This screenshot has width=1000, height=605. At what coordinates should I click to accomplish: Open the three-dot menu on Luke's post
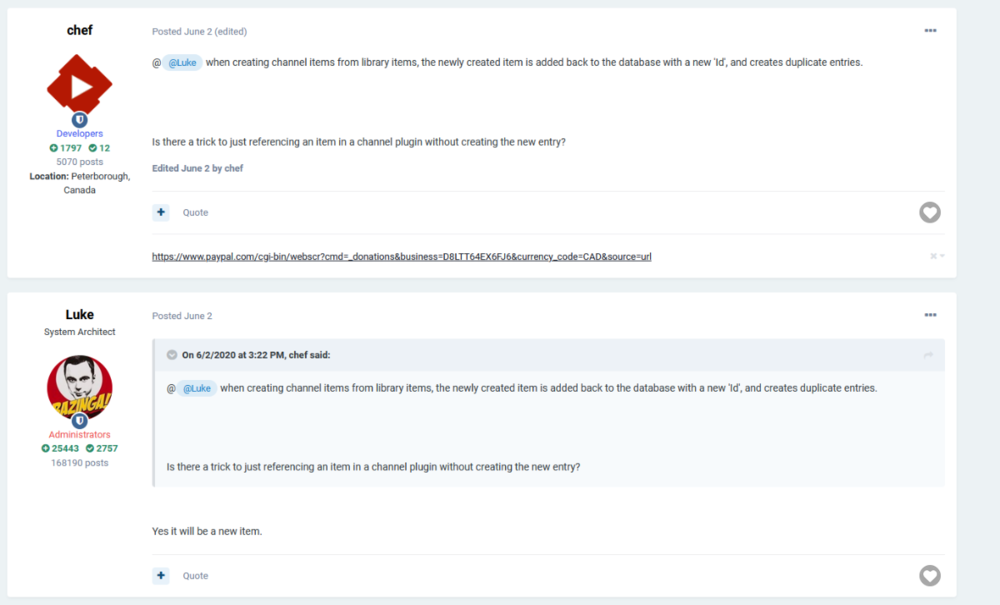930,315
